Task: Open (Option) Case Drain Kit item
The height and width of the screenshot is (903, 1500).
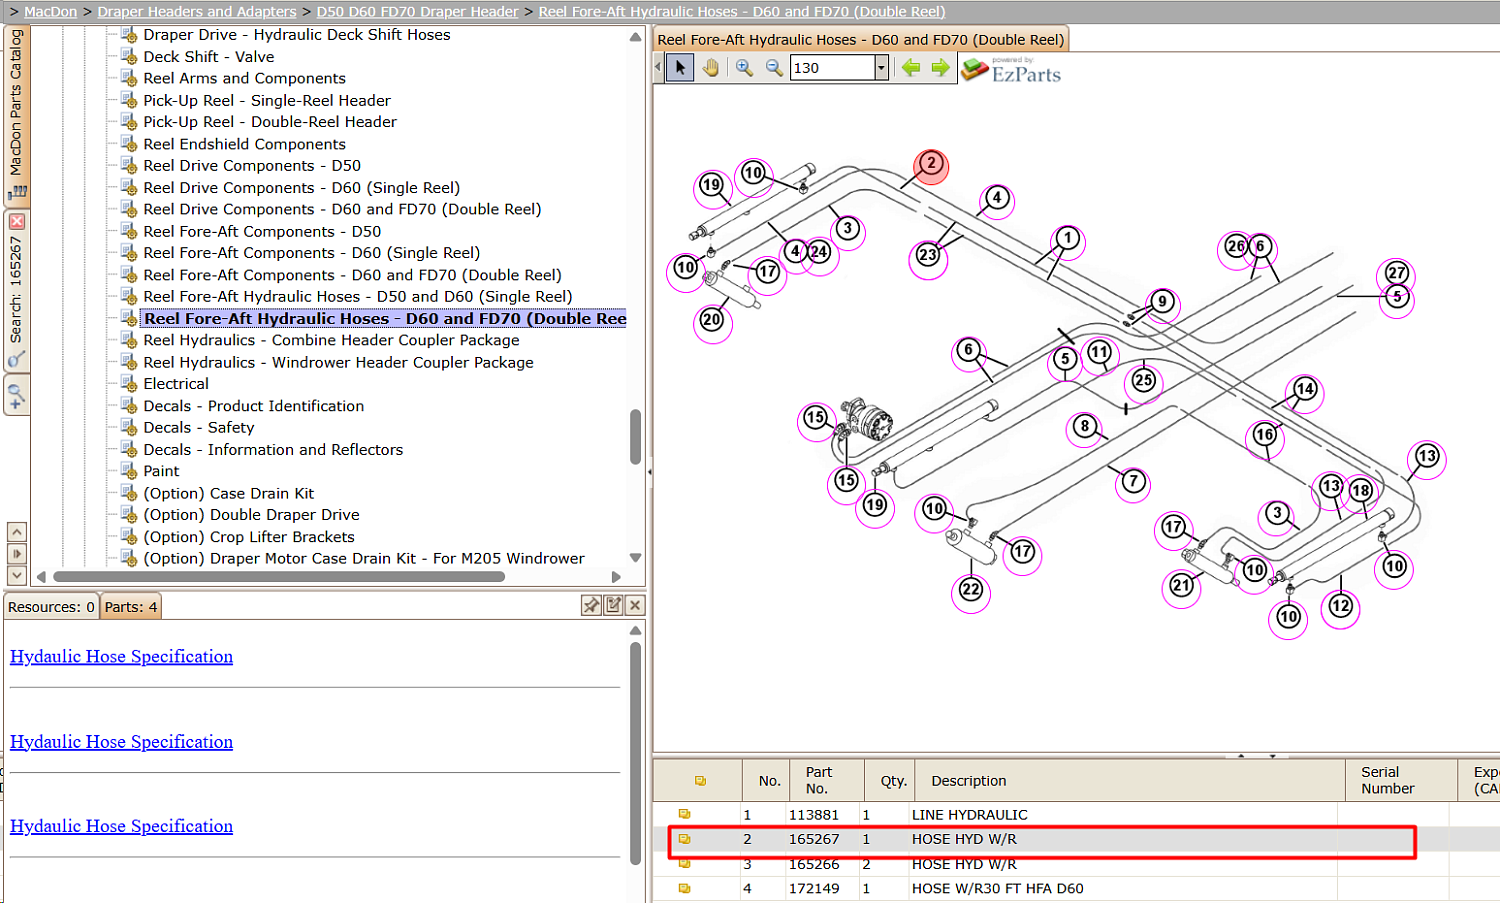Action: click(228, 493)
